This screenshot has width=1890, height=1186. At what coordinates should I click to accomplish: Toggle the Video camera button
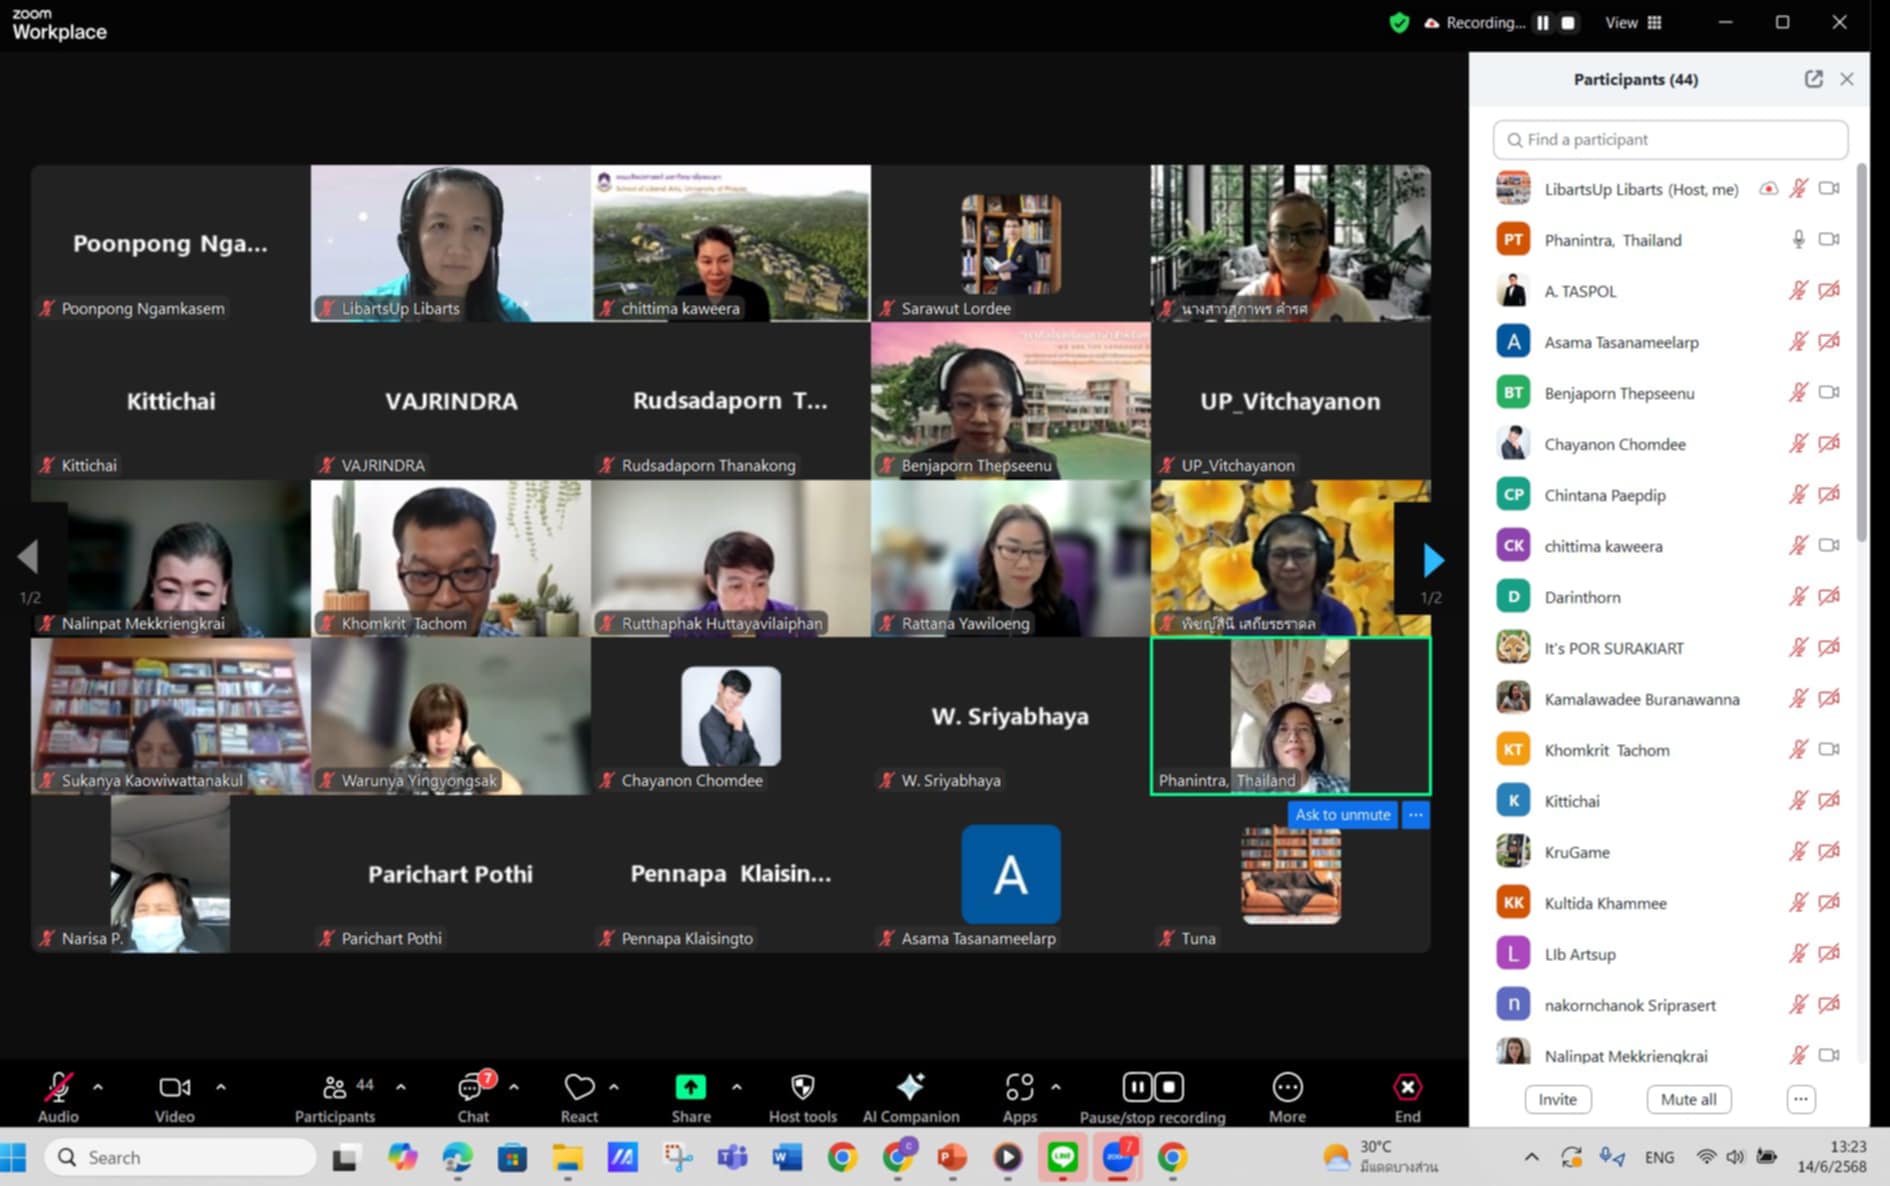174,1088
